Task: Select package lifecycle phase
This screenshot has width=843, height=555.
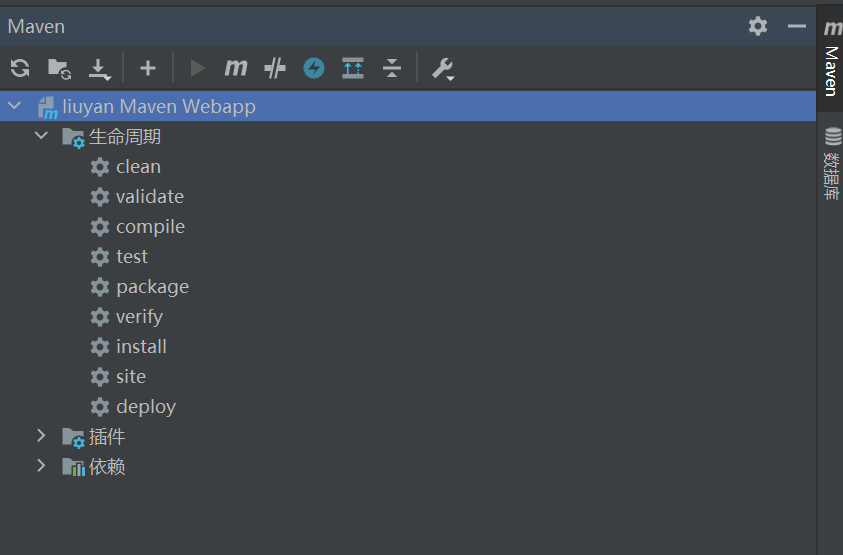Action: click(153, 287)
